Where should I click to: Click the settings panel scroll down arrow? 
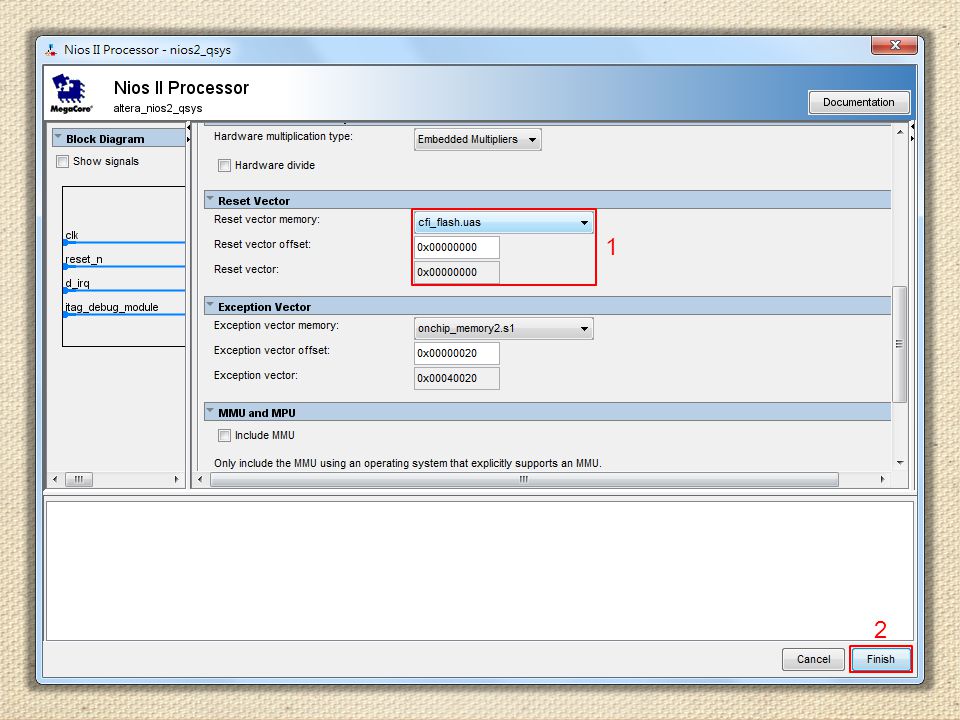(899, 463)
